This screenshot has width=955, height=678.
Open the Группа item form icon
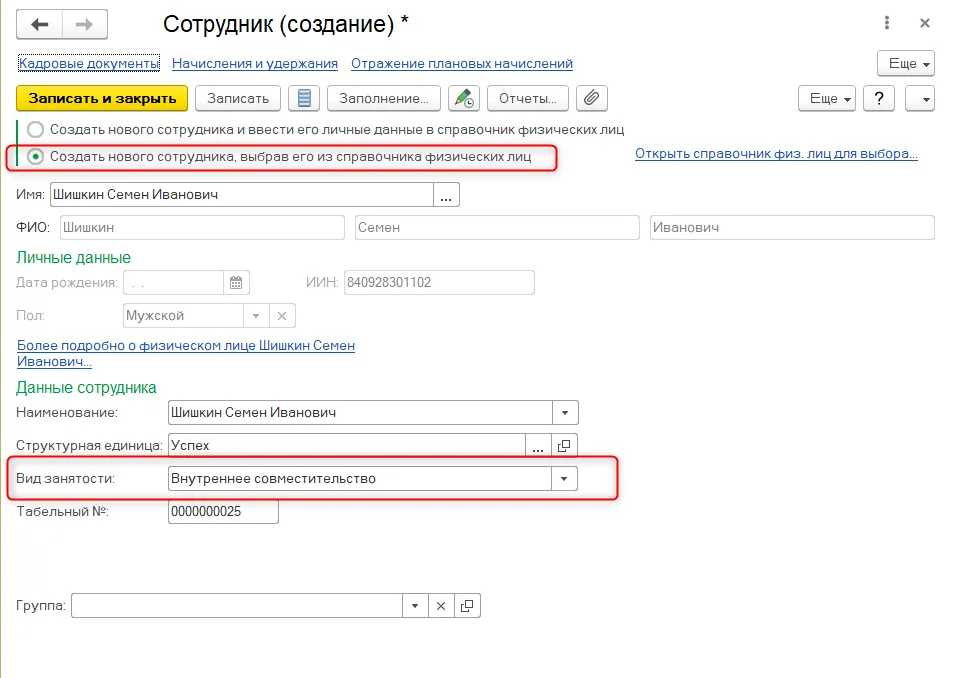(x=467, y=606)
